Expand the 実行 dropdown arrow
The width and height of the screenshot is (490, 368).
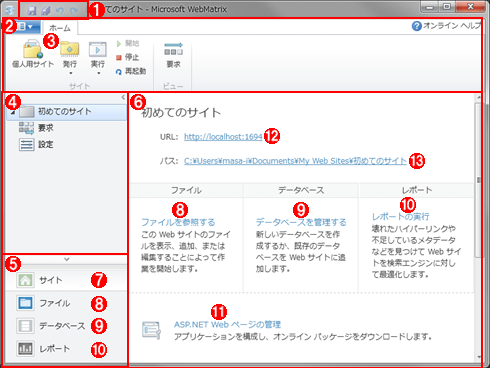pos(99,73)
